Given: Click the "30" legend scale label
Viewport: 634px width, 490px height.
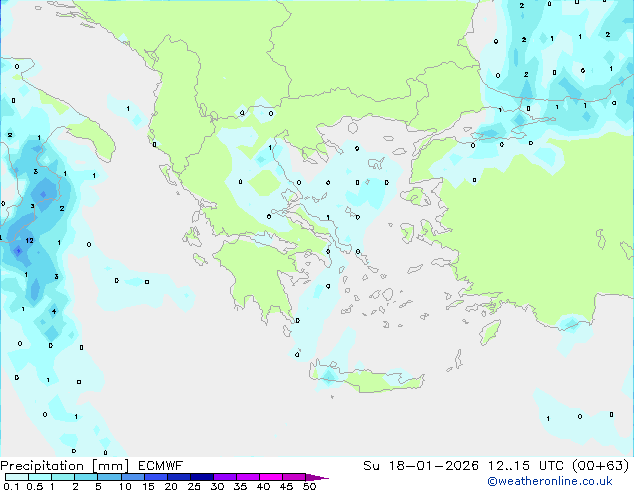Looking at the screenshot, I should tap(217, 486).
